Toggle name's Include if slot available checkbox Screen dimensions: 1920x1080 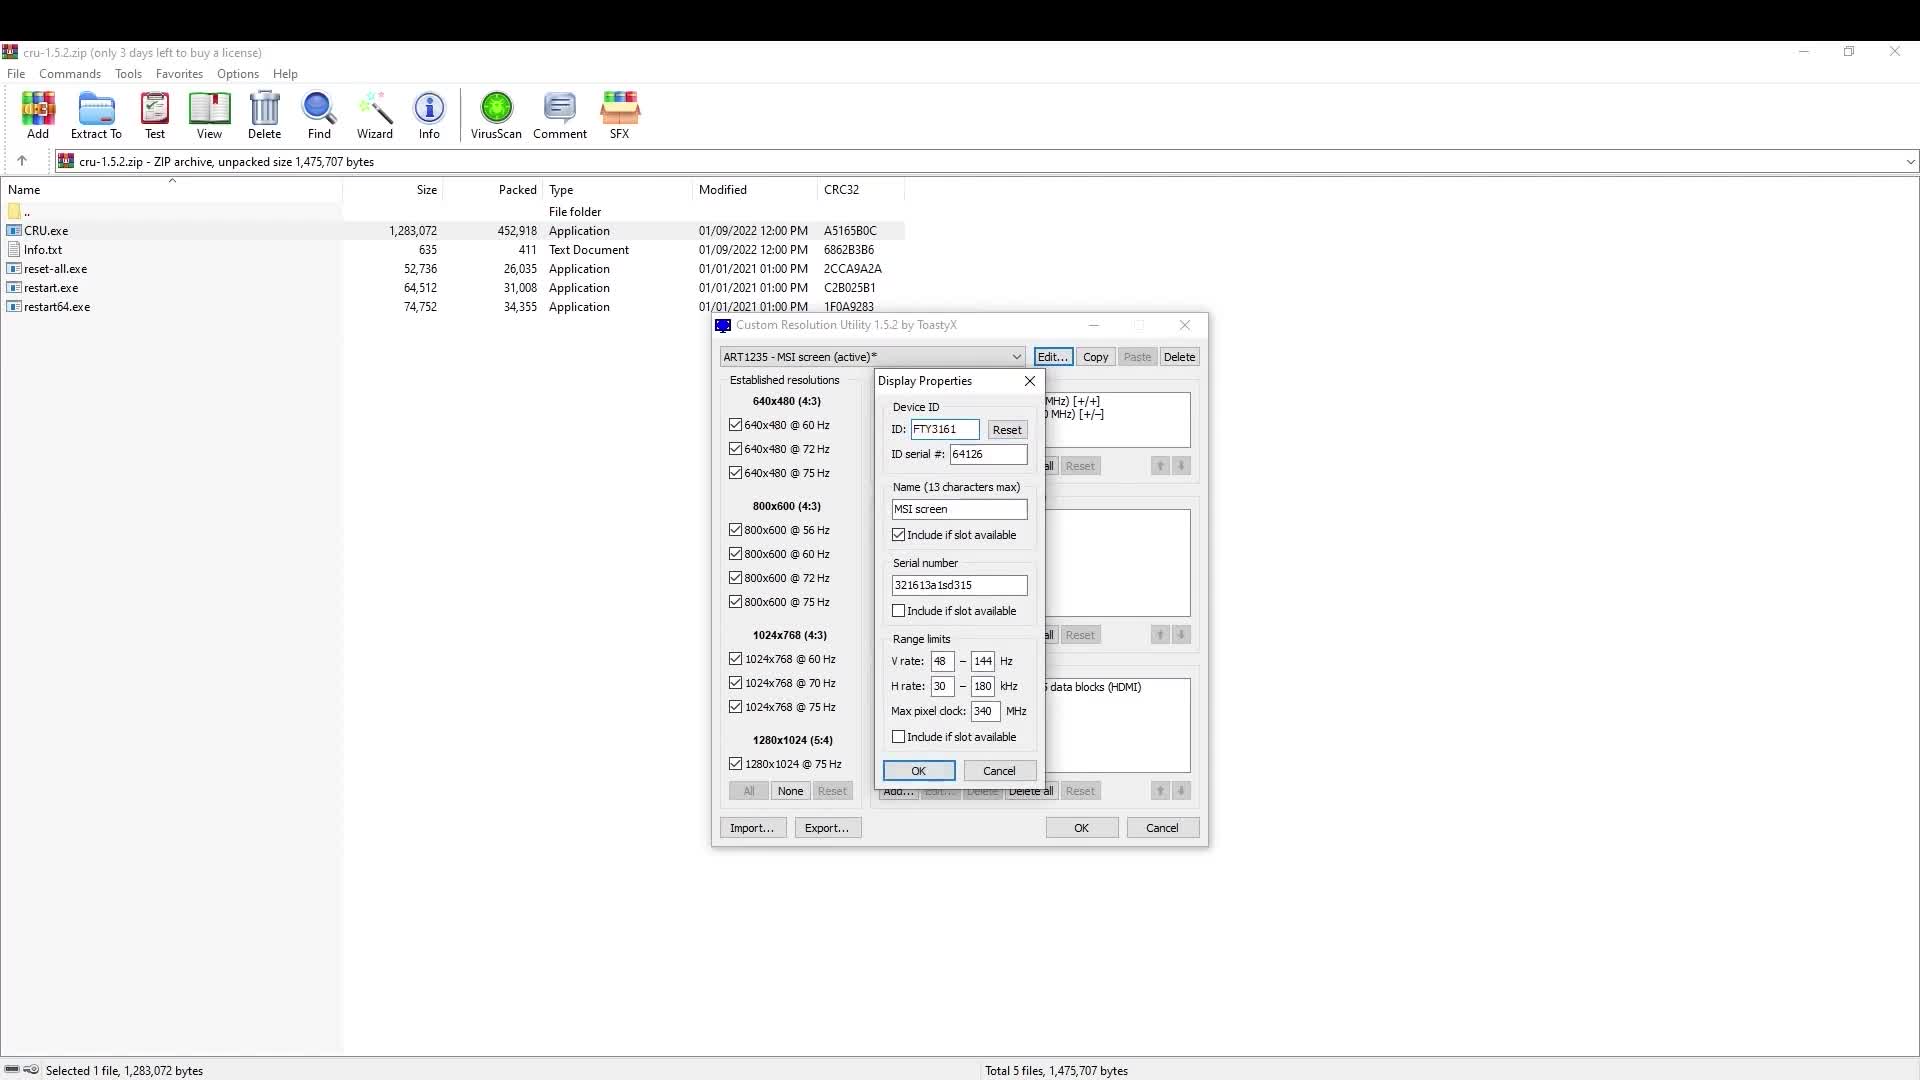click(899, 535)
